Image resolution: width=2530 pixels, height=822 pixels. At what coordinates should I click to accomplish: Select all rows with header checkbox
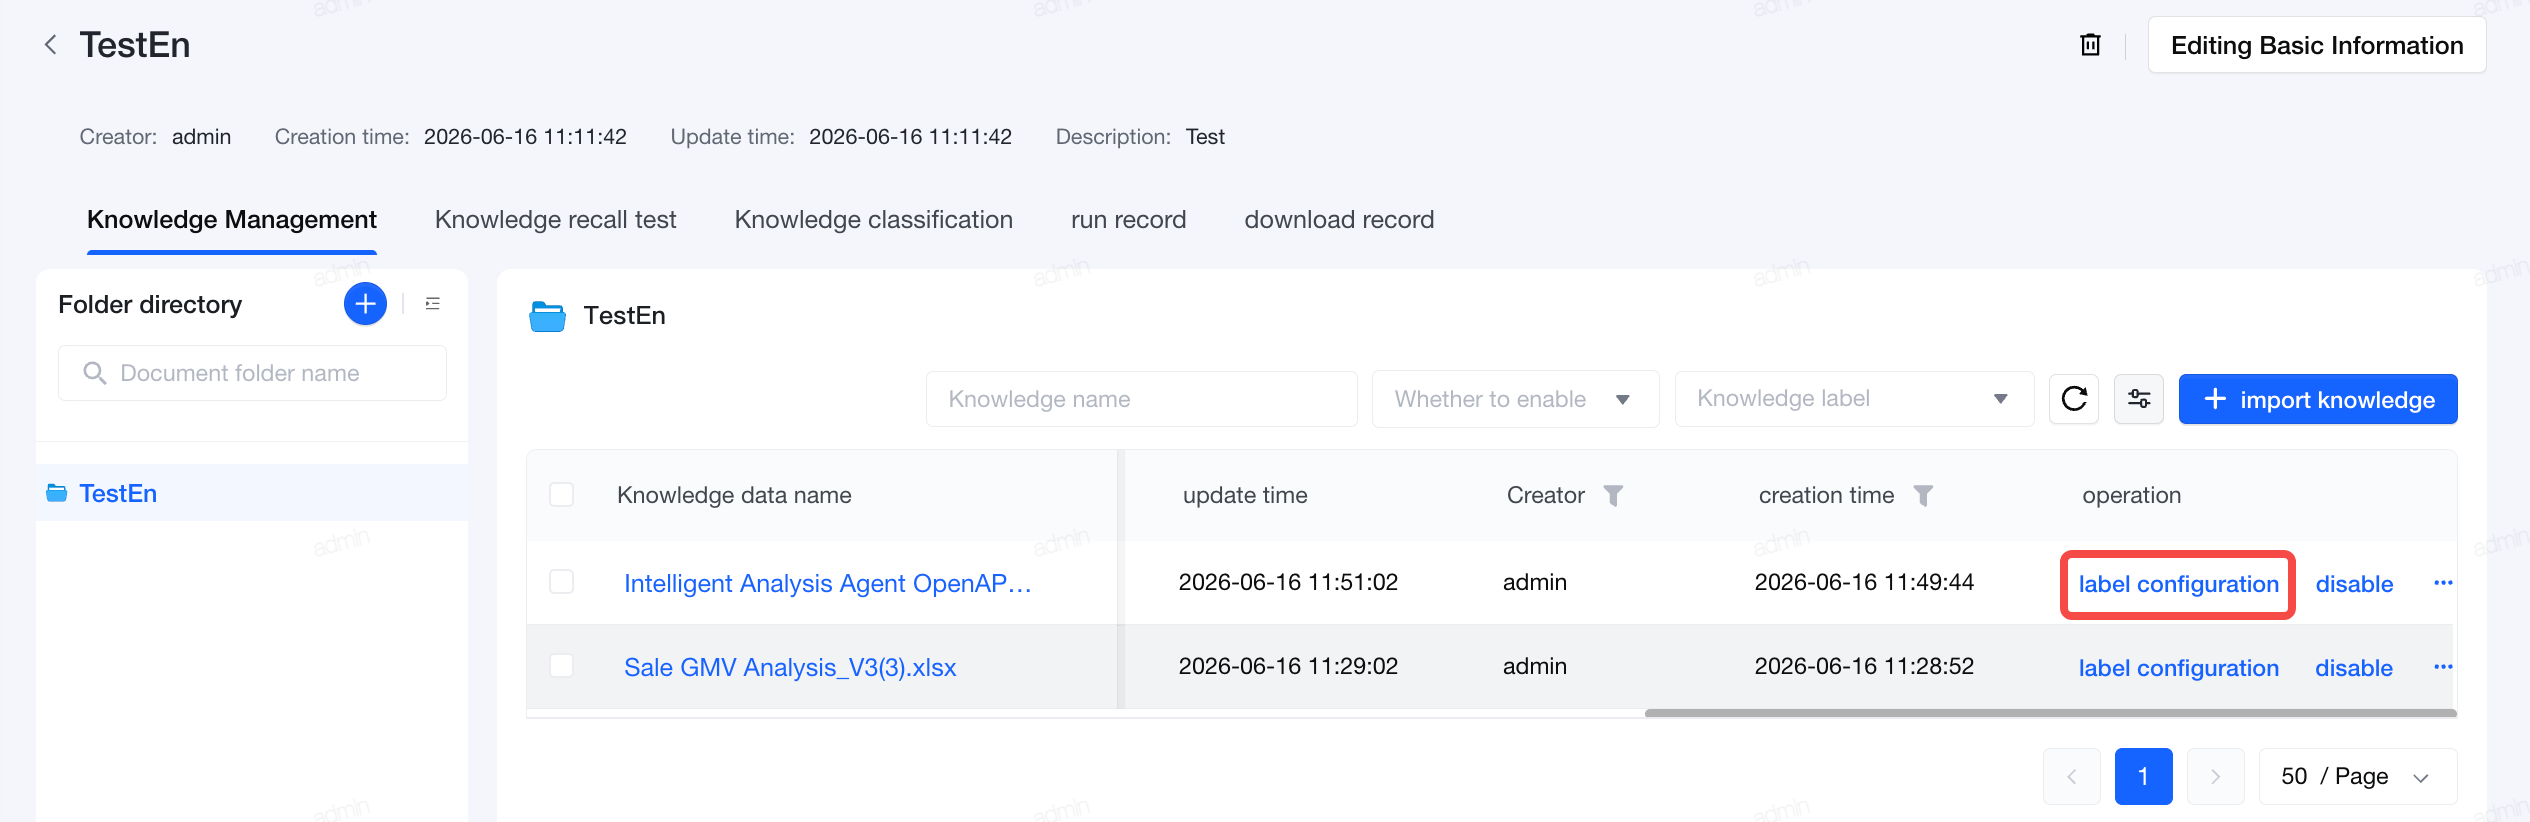(562, 494)
